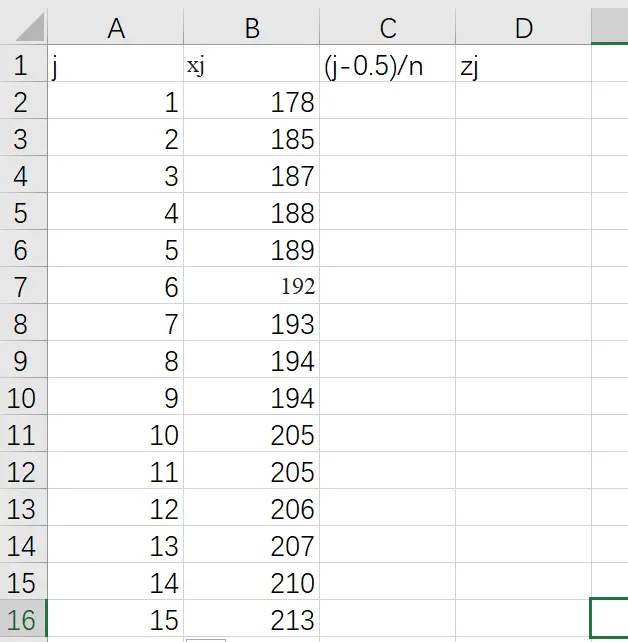Select row 16 header
Image resolution: width=628 pixels, height=642 pixels.
click(x=23, y=618)
